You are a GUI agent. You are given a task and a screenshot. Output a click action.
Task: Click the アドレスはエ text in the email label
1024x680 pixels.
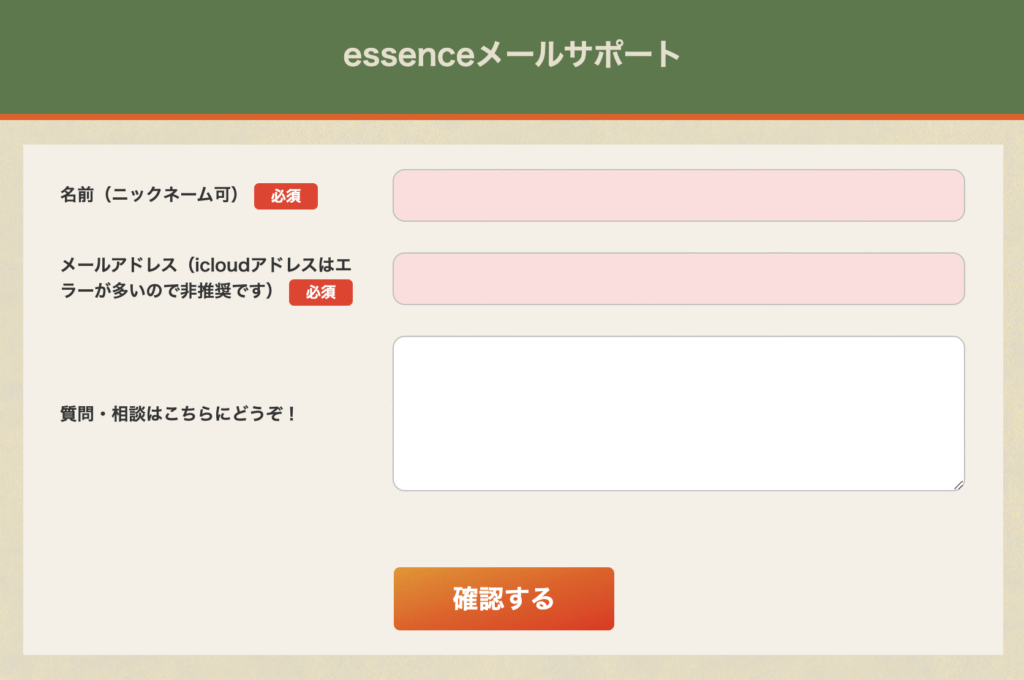click(301, 265)
